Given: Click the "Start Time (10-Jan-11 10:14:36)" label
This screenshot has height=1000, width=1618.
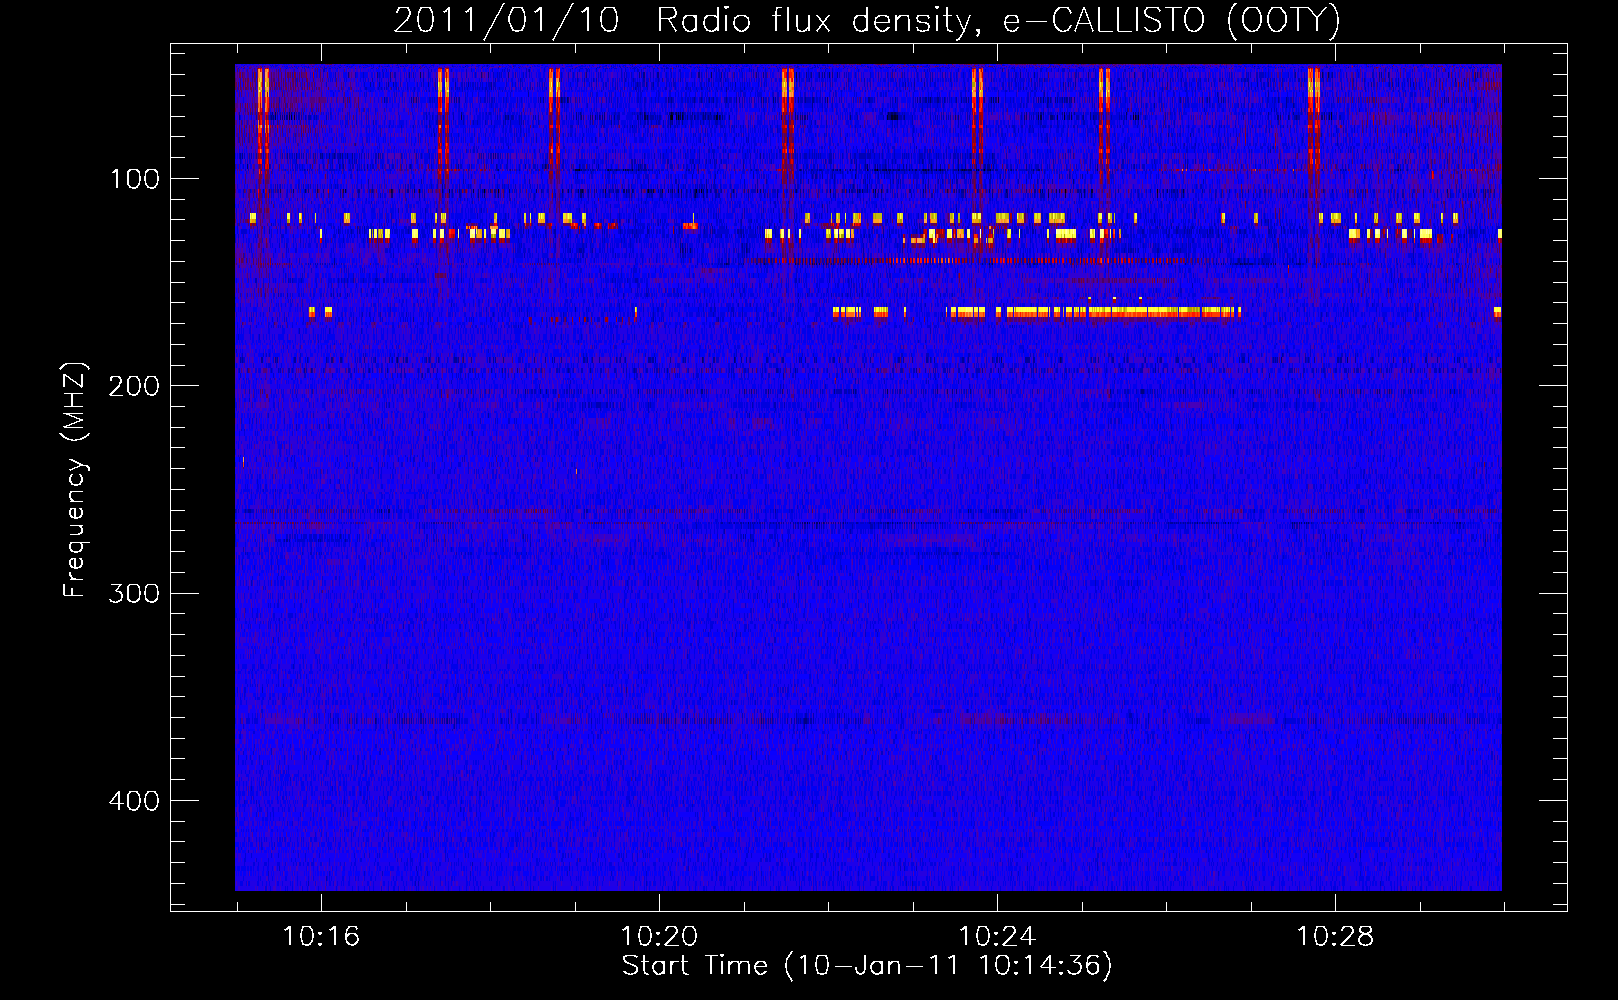Looking at the screenshot, I should [x=867, y=966].
